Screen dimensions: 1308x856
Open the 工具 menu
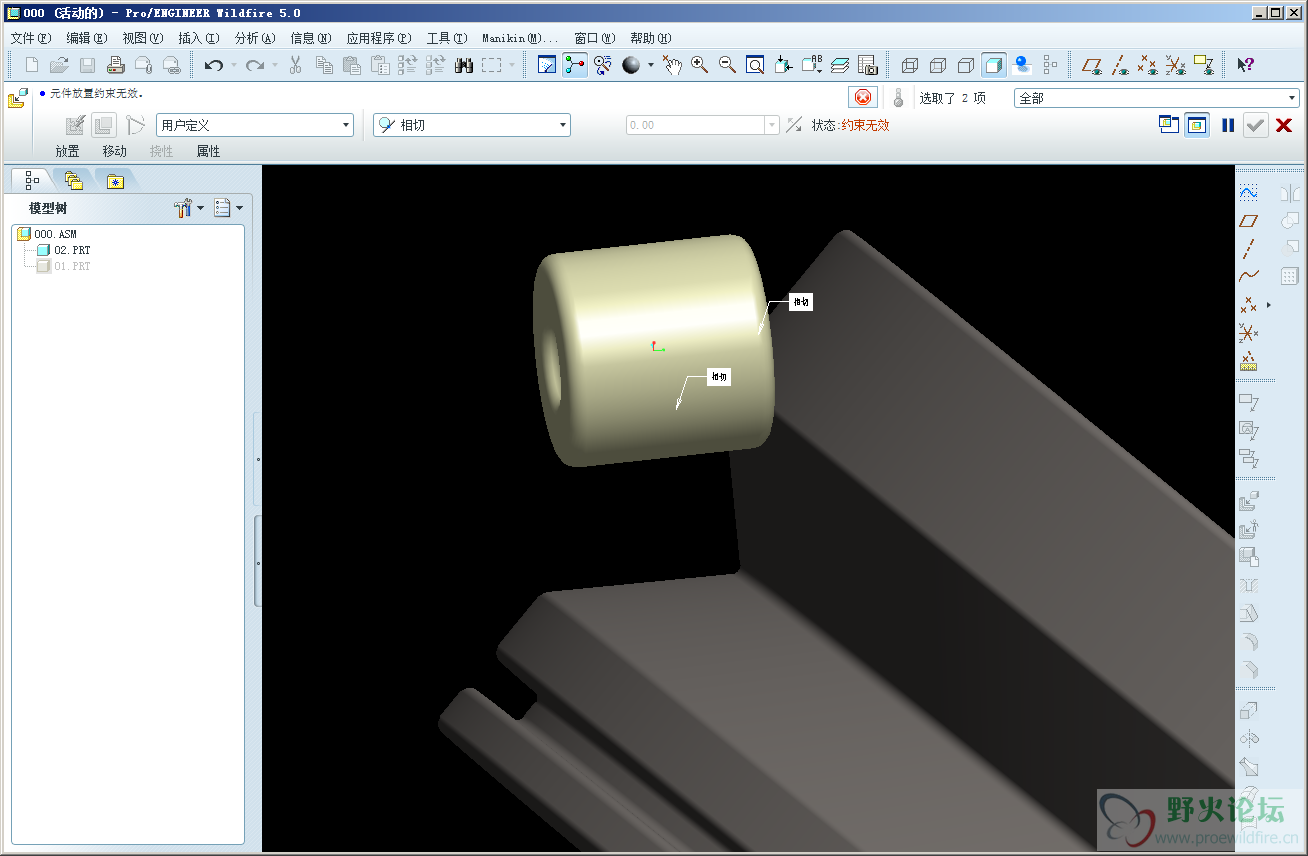point(447,38)
